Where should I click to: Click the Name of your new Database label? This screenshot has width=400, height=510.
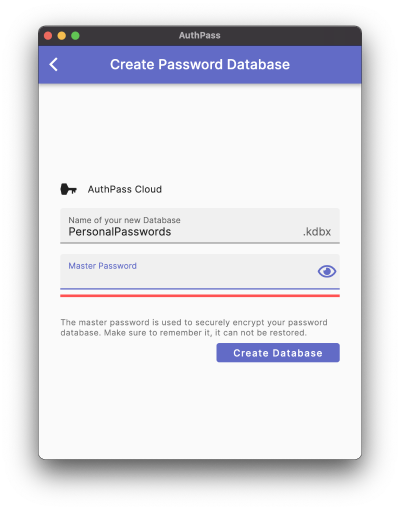[124, 220]
